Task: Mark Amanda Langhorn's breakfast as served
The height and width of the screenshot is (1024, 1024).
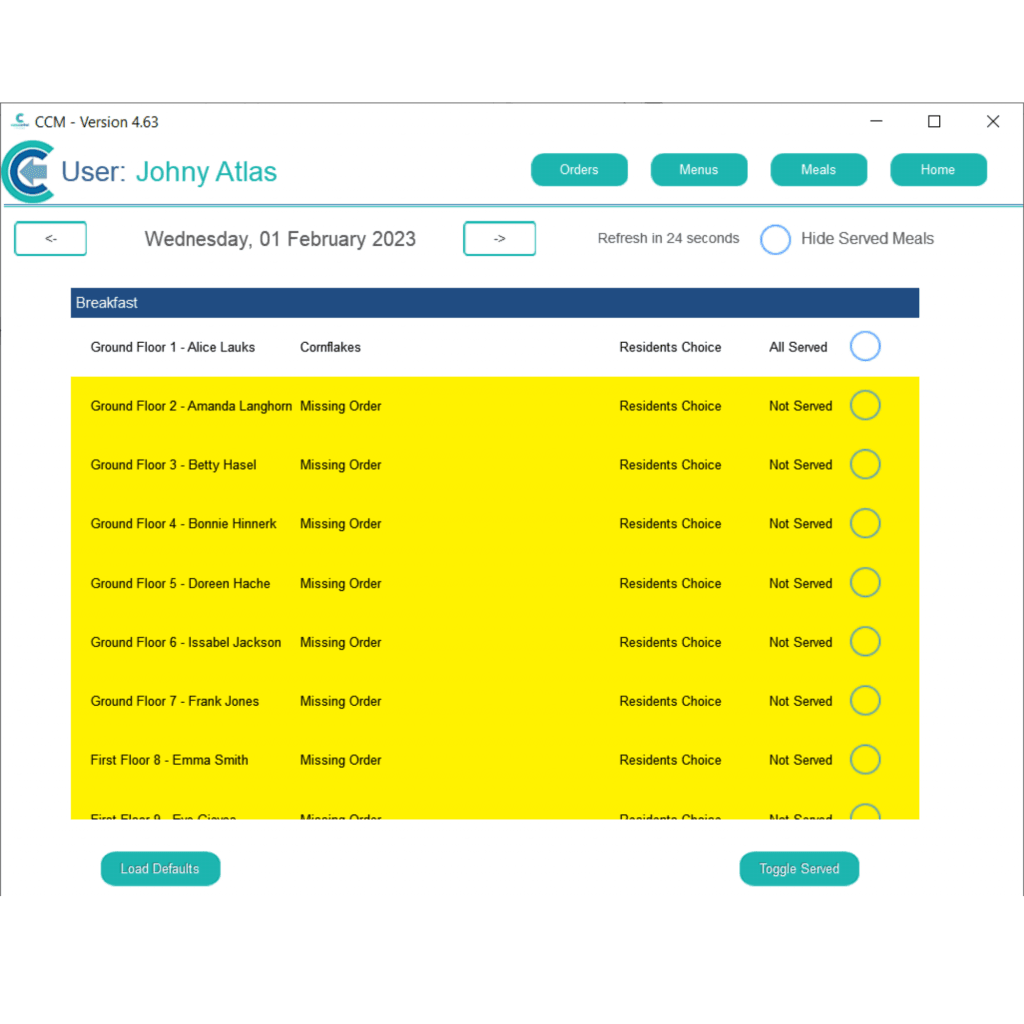Action: pos(865,406)
